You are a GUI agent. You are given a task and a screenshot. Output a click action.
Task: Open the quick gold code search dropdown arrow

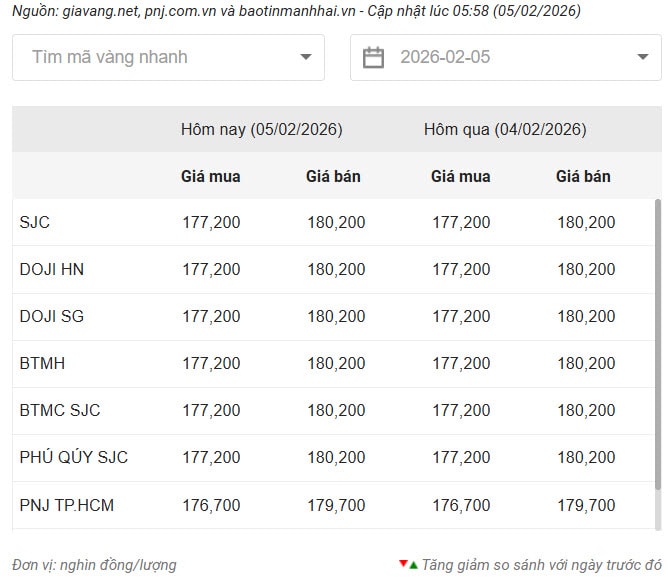point(306,57)
